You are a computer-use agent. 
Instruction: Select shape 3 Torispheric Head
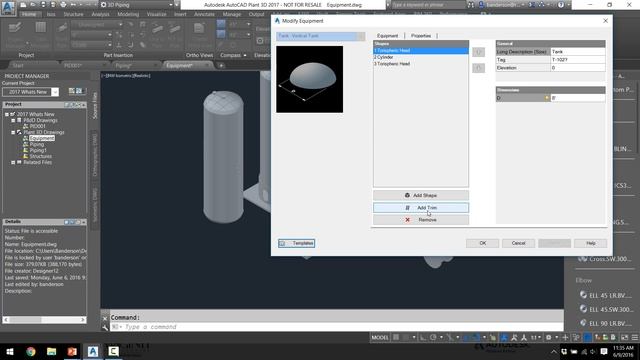coord(421,64)
